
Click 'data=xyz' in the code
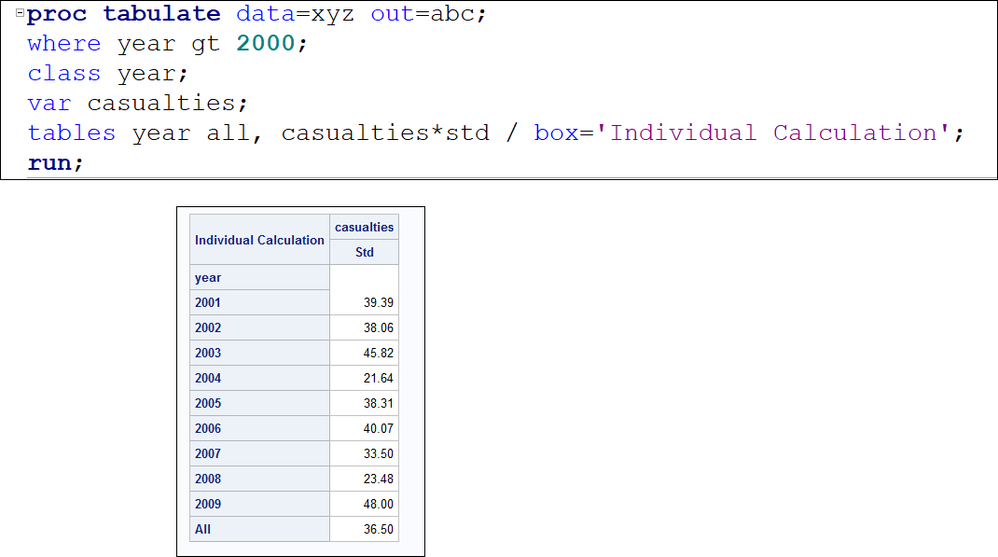295,14
